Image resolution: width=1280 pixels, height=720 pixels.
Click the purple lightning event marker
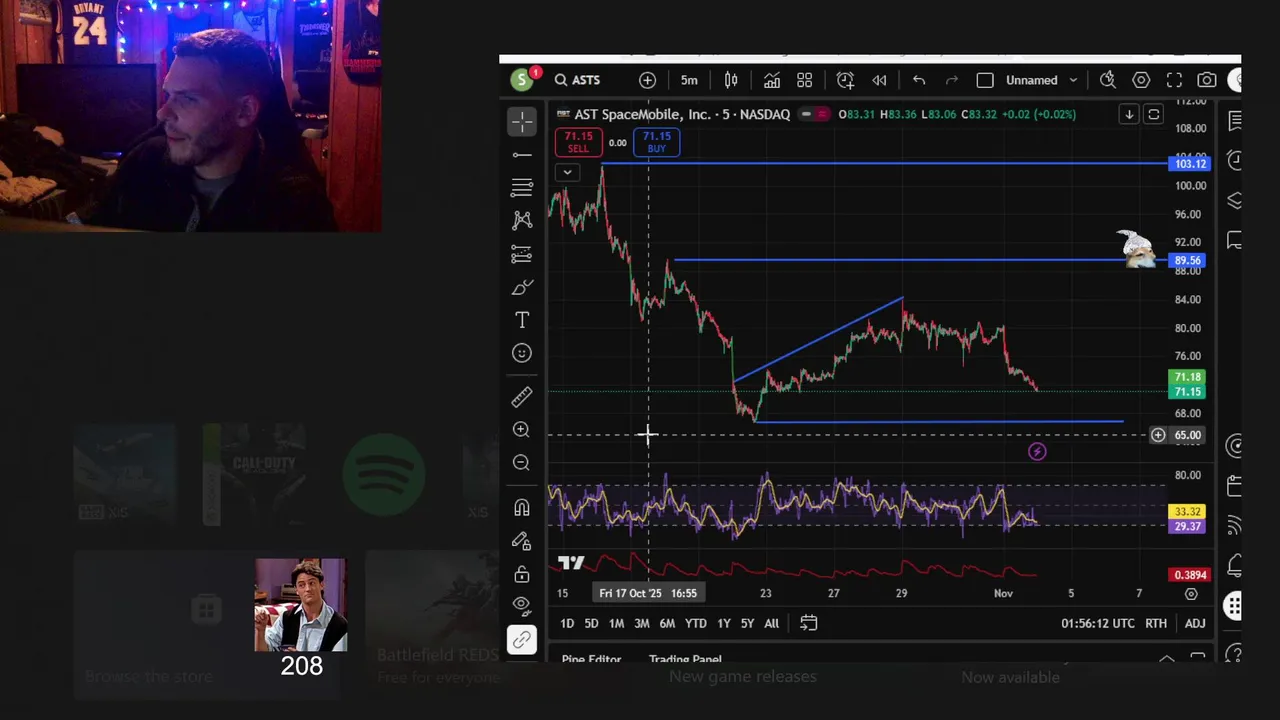[1037, 452]
